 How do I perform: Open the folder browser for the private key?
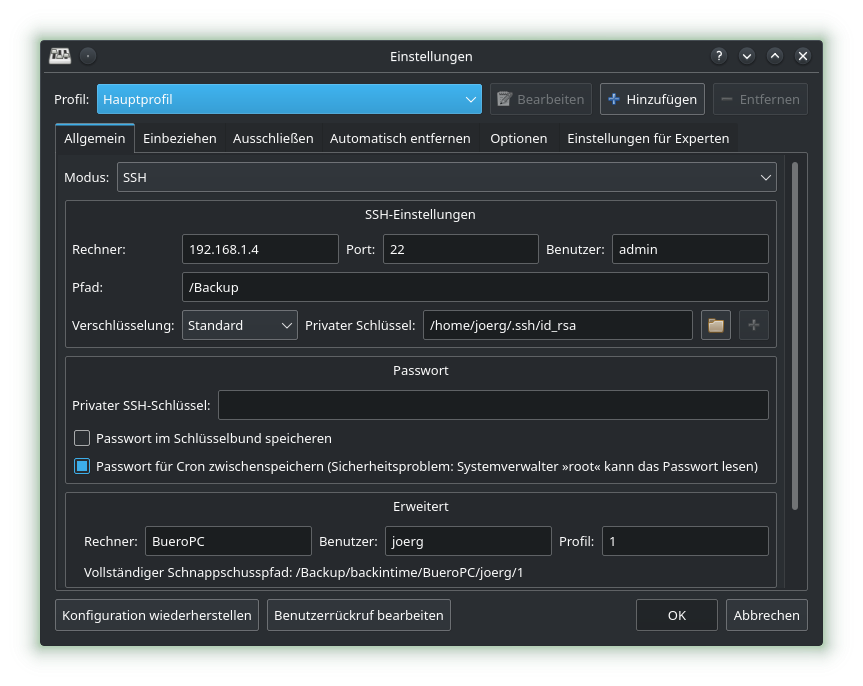point(715,324)
